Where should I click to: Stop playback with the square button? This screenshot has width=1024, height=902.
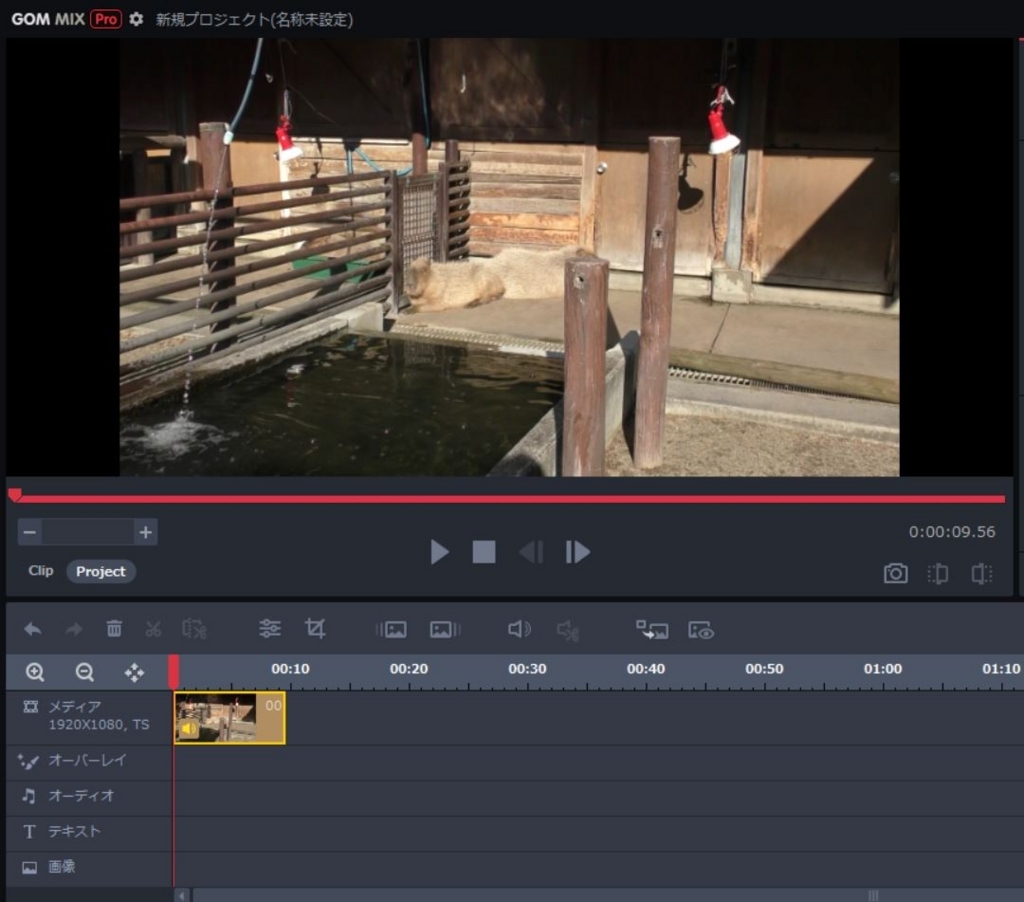point(484,552)
